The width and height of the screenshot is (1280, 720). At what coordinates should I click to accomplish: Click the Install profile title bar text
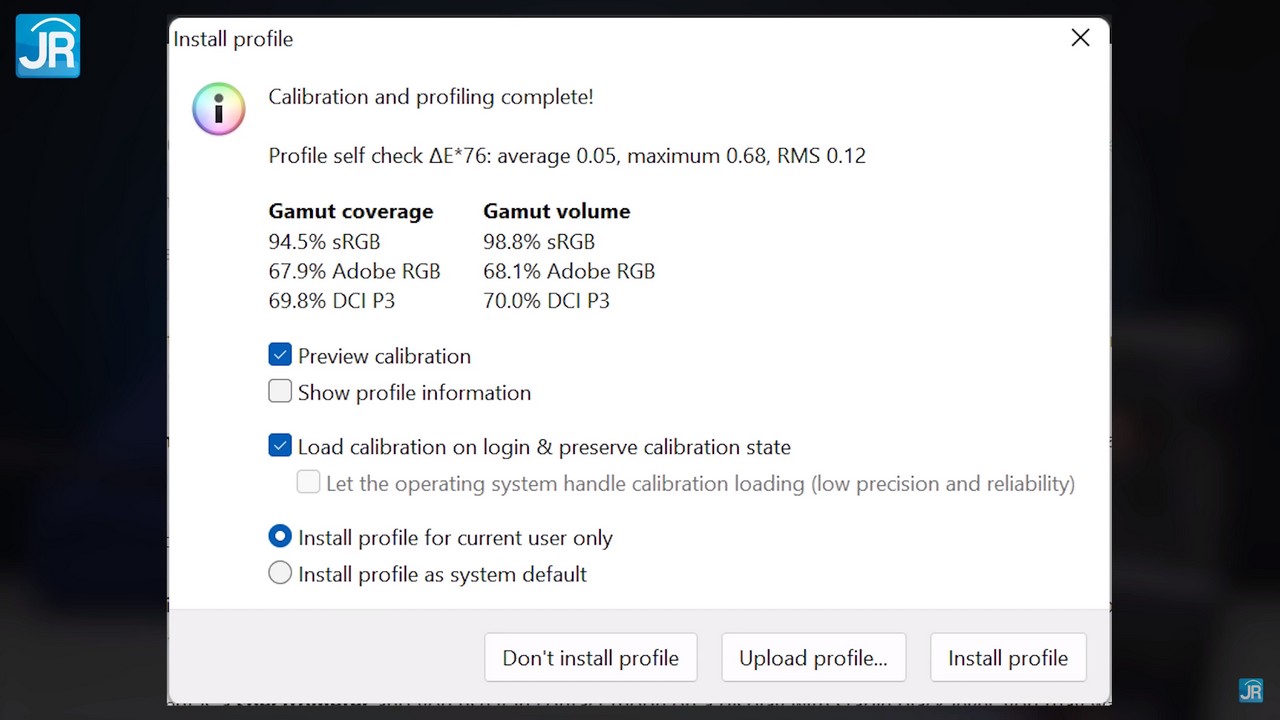(x=233, y=39)
